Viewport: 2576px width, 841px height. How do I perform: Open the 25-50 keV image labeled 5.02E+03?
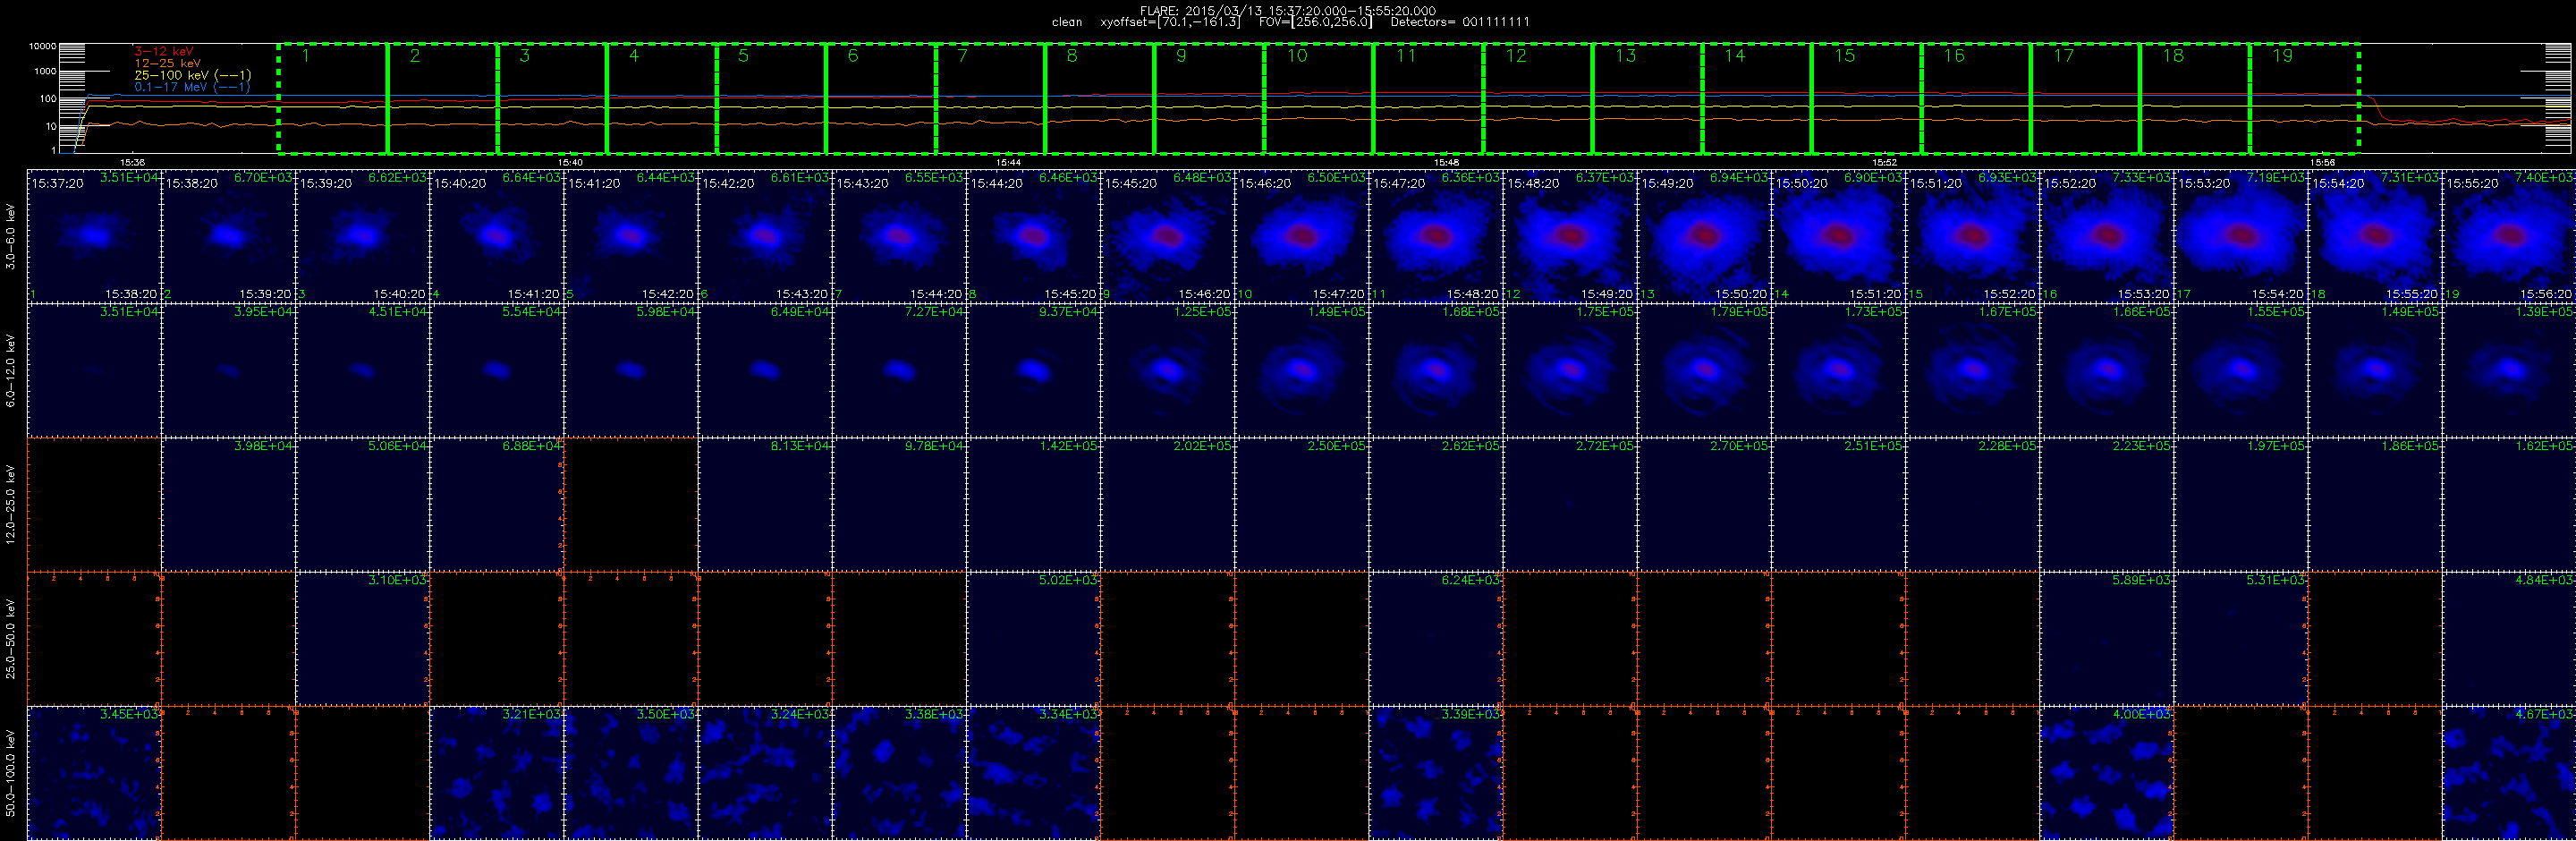click(x=1033, y=638)
